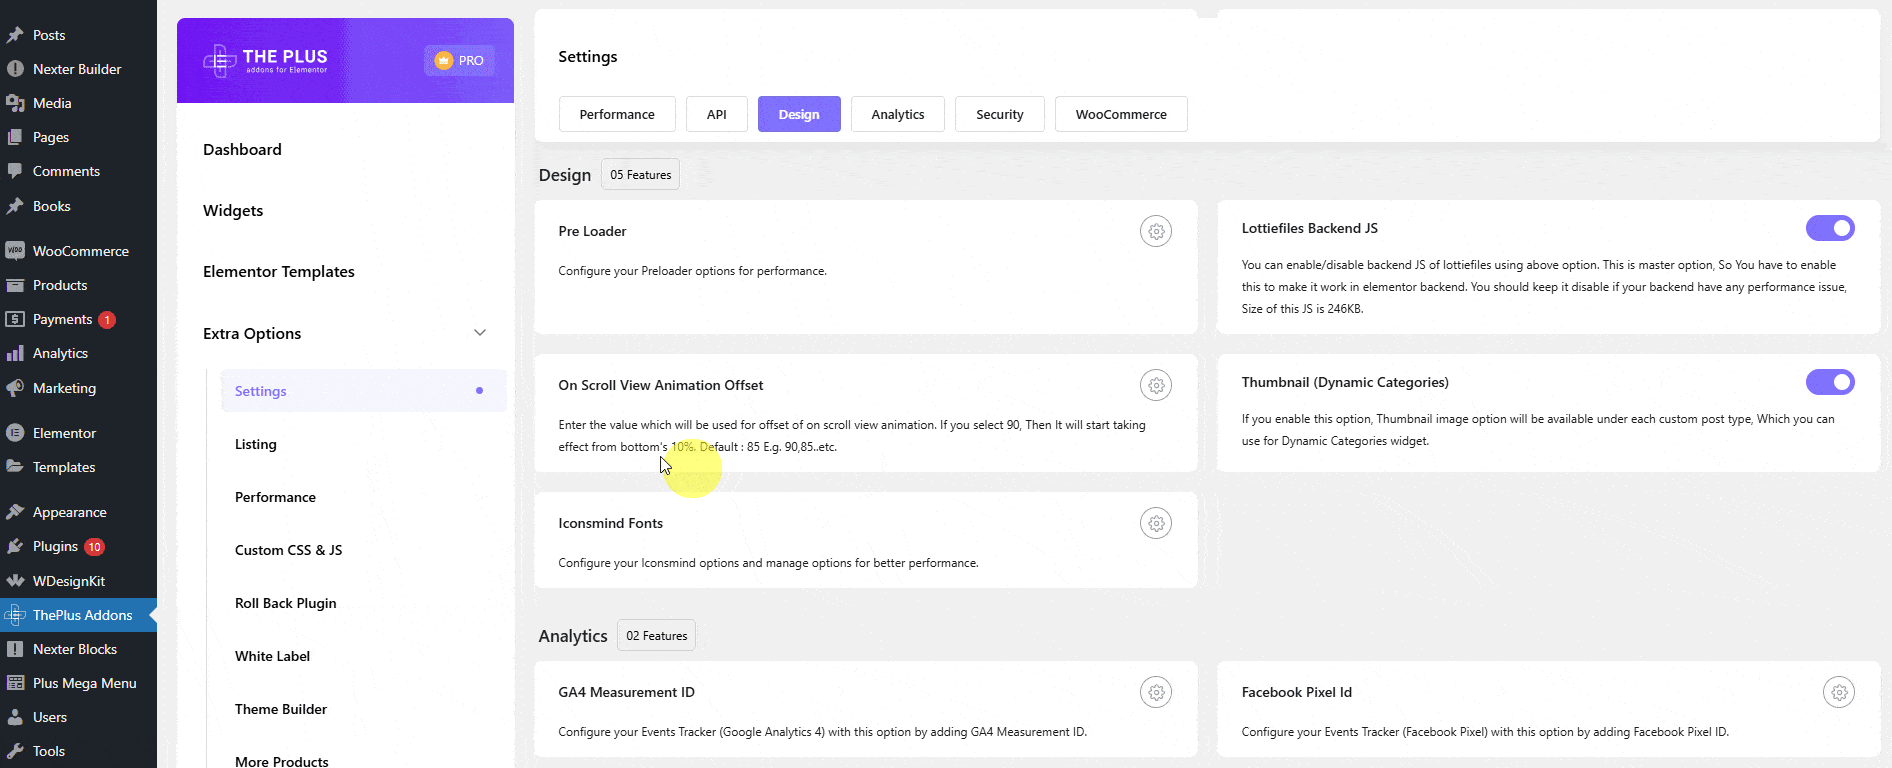
Task: Click the Extra Options label
Action: (x=252, y=333)
